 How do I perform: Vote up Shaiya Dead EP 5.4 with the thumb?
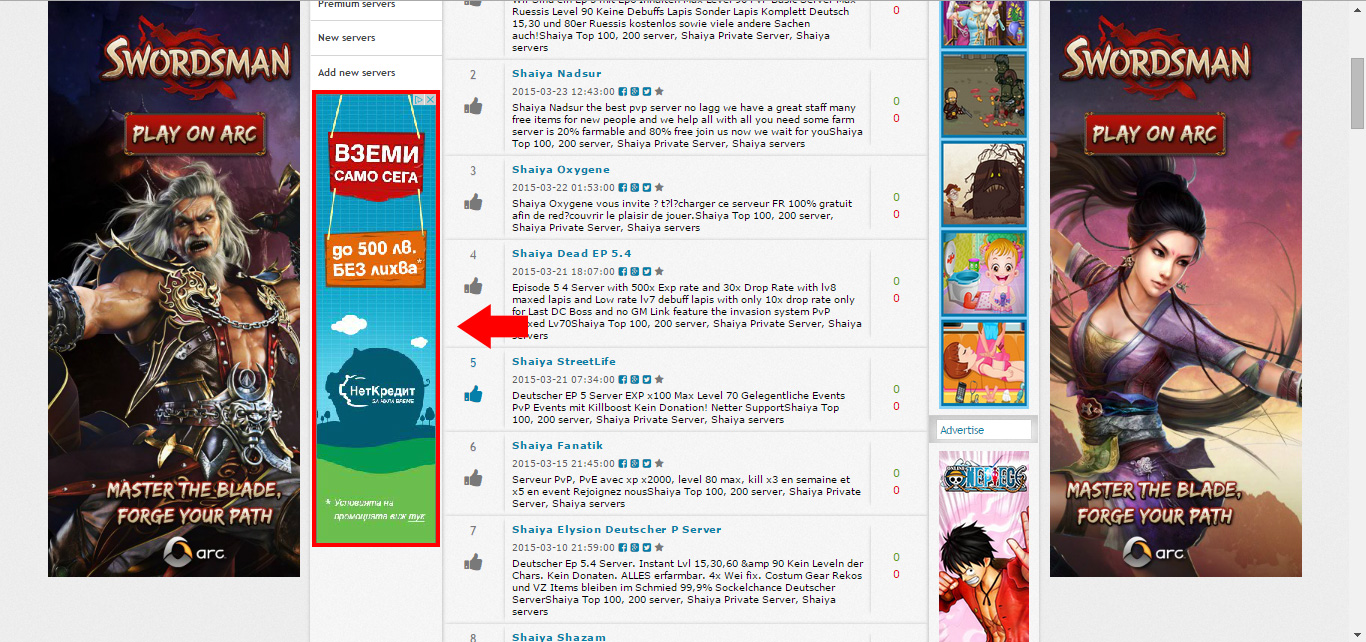[x=473, y=286]
